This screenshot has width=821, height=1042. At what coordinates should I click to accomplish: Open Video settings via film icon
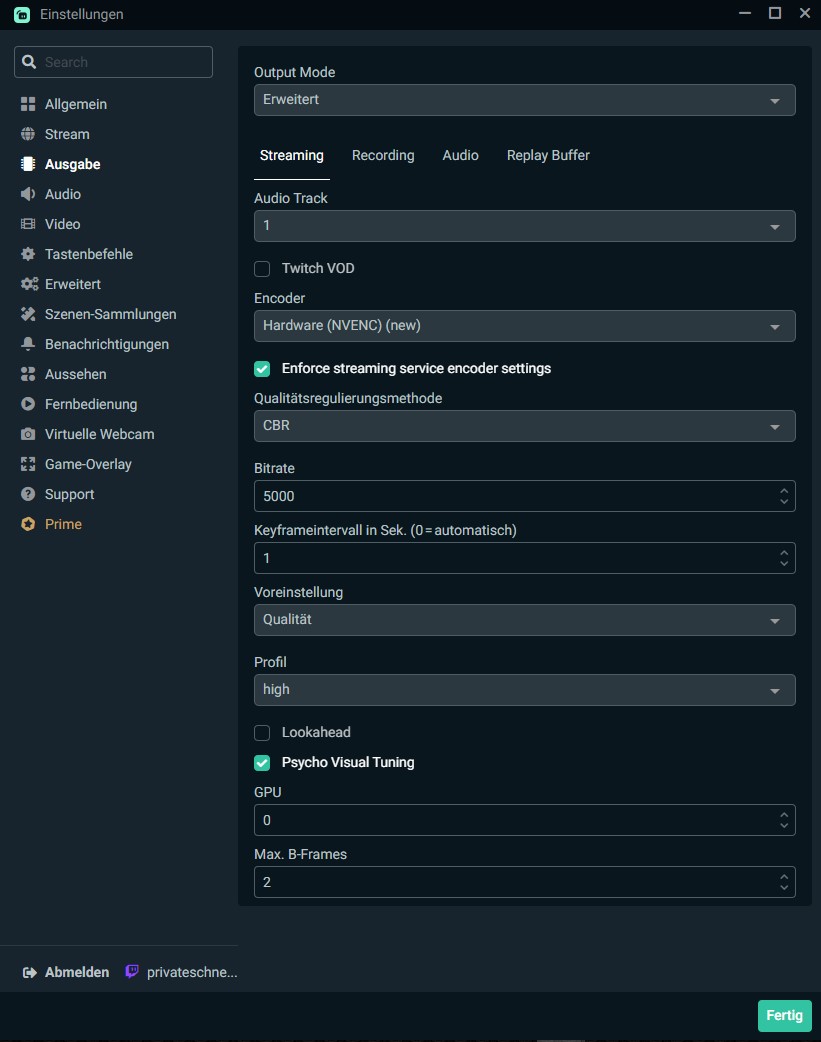(x=28, y=224)
